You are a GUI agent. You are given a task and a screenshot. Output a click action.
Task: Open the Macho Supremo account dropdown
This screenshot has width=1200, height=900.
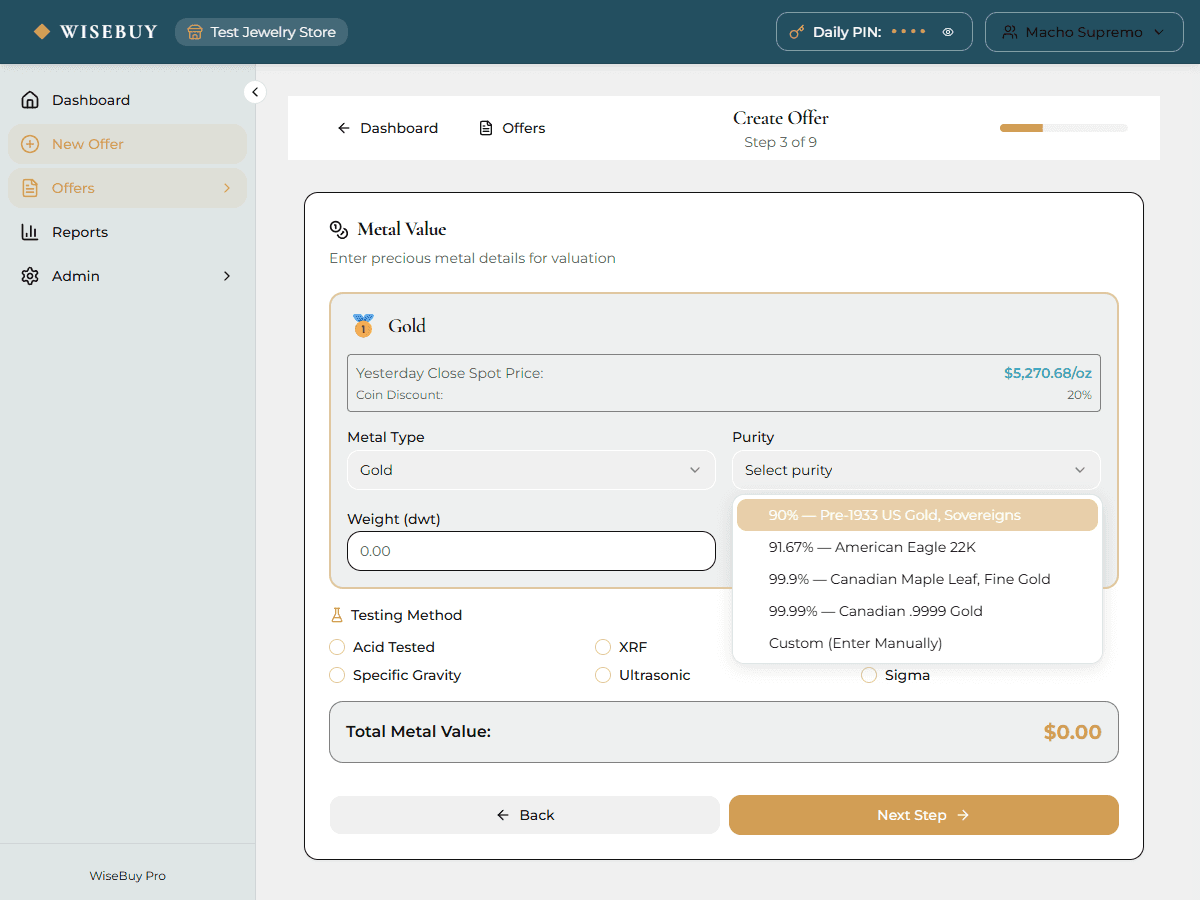tap(1084, 31)
